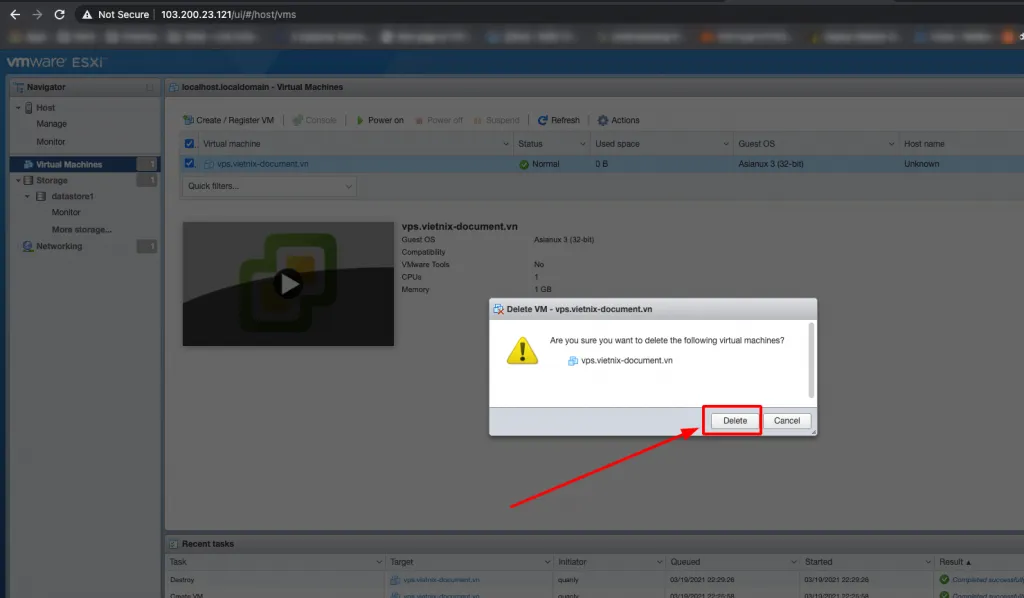Sort Recent tasks by the Result column
Image resolution: width=1024 pixels, height=598 pixels.
[955, 562]
